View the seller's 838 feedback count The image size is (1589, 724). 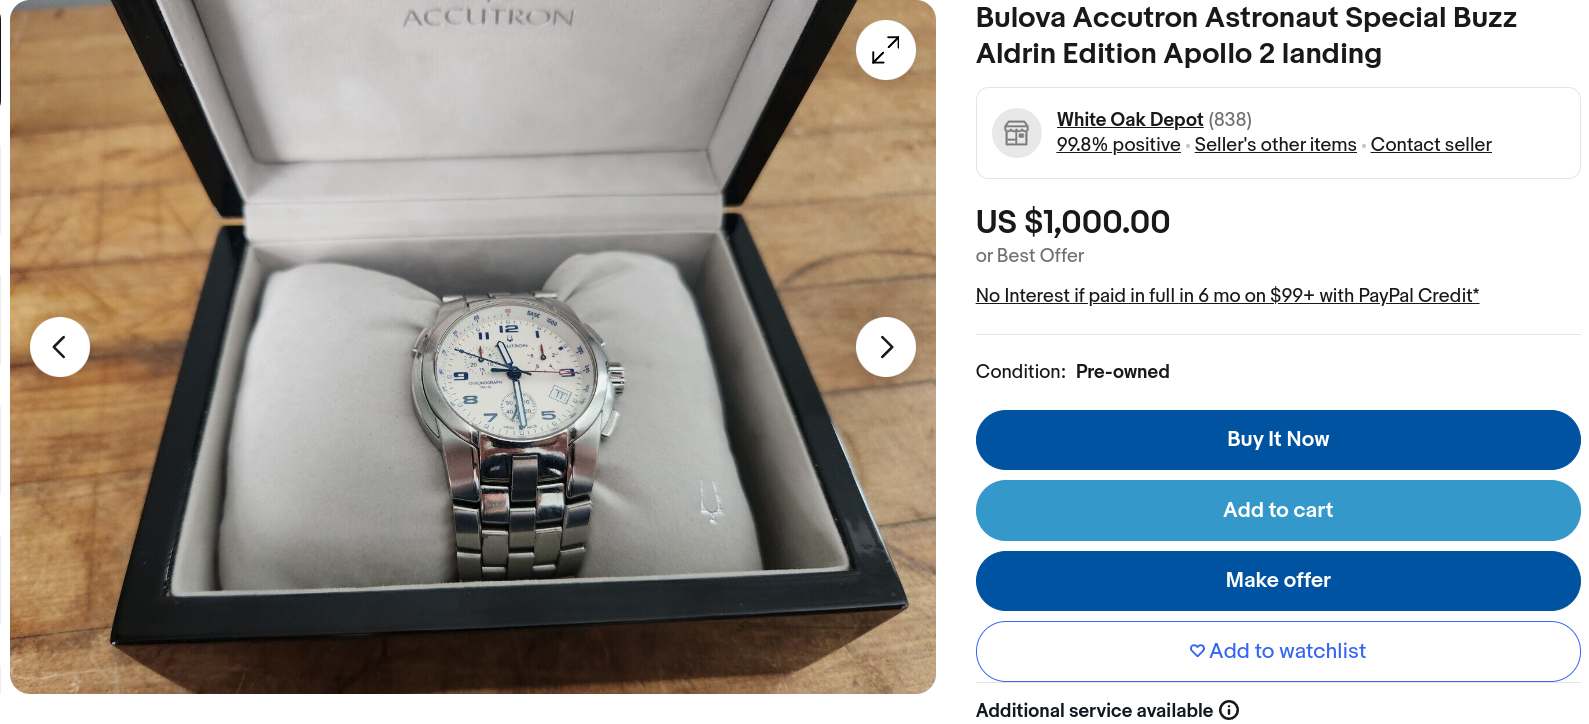[x=1230, y=120]
